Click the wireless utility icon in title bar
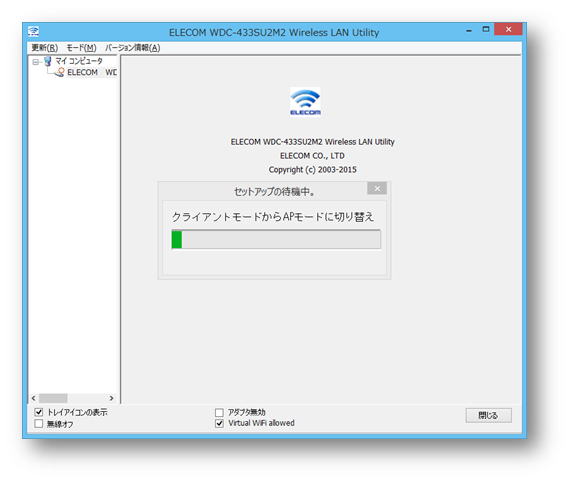The height and width of the screenshot is (481, 569). click(x=34, y=32)
